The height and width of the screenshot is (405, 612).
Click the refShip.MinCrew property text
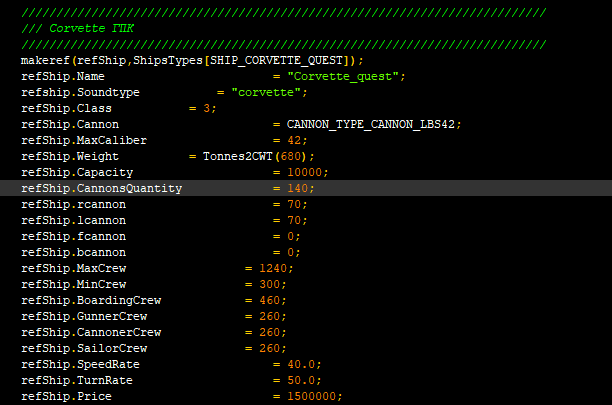(73, 284)
